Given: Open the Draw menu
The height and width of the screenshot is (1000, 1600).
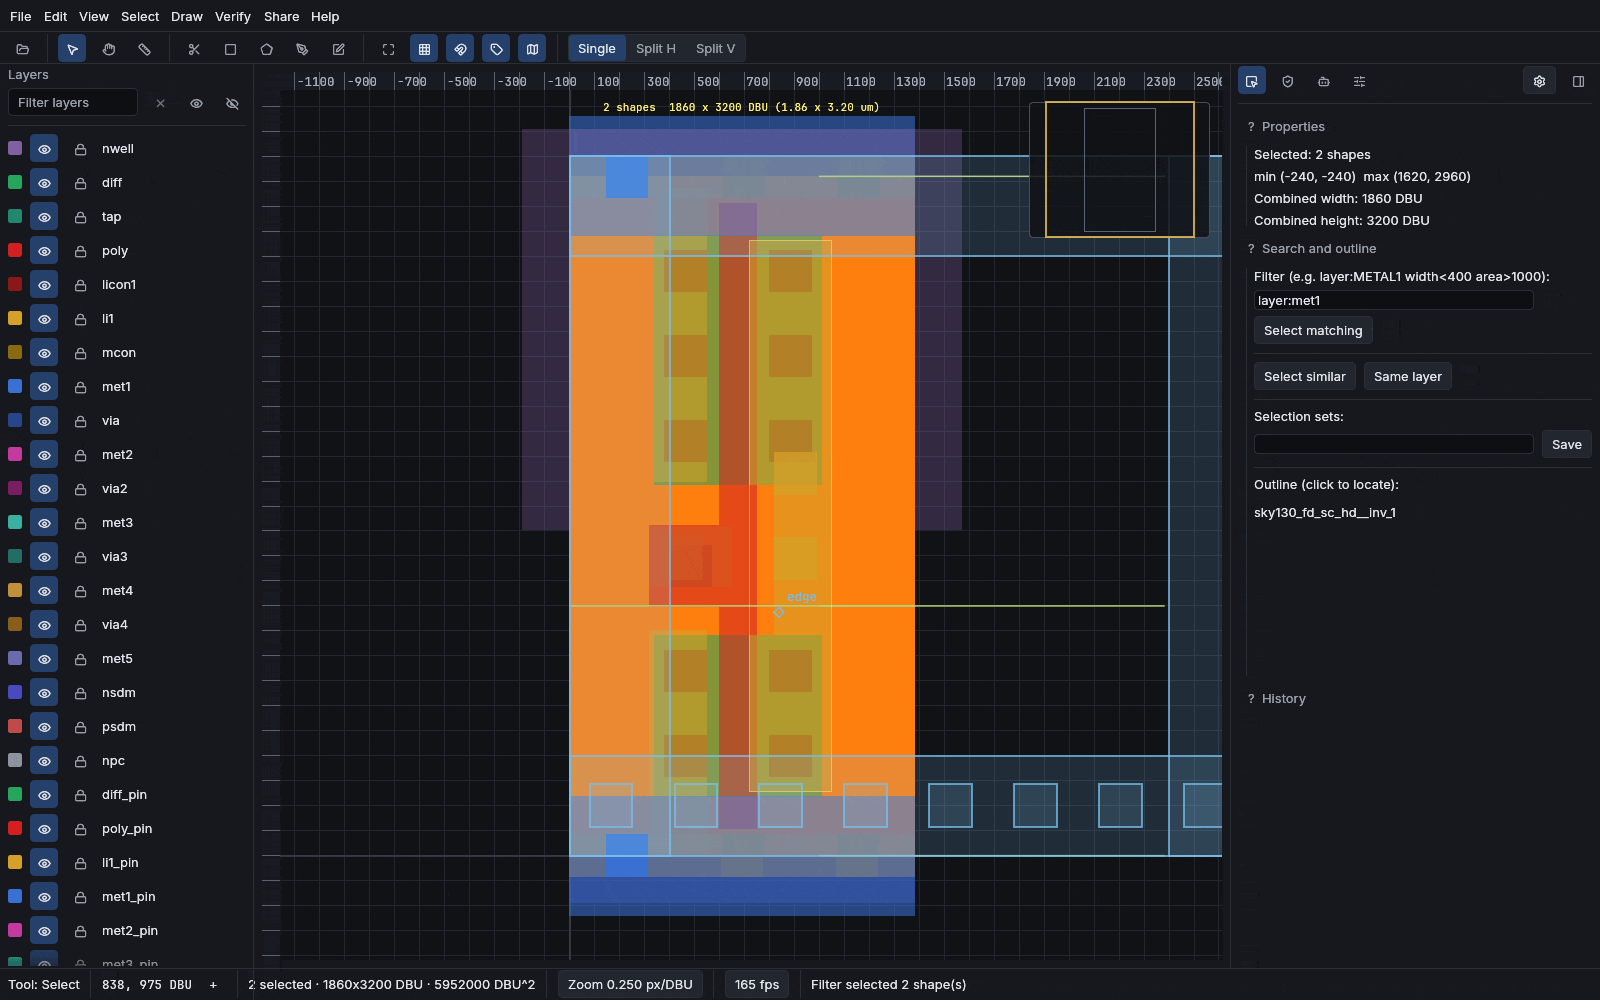Looking at the screenshot, I should pyautogui.click(x=187, y=16).
